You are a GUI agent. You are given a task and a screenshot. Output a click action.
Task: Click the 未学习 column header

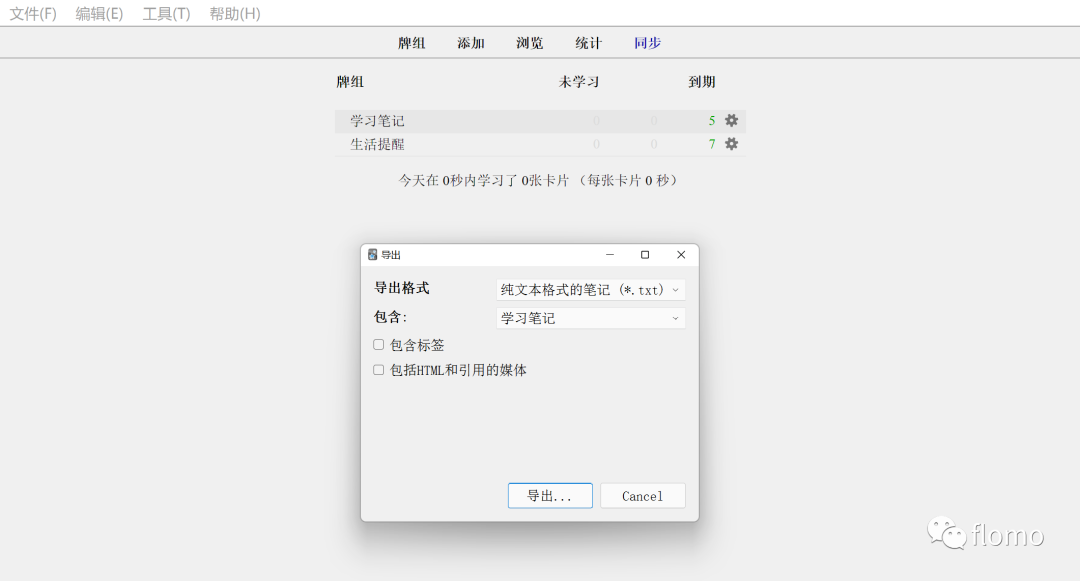[x=579, y=82]
